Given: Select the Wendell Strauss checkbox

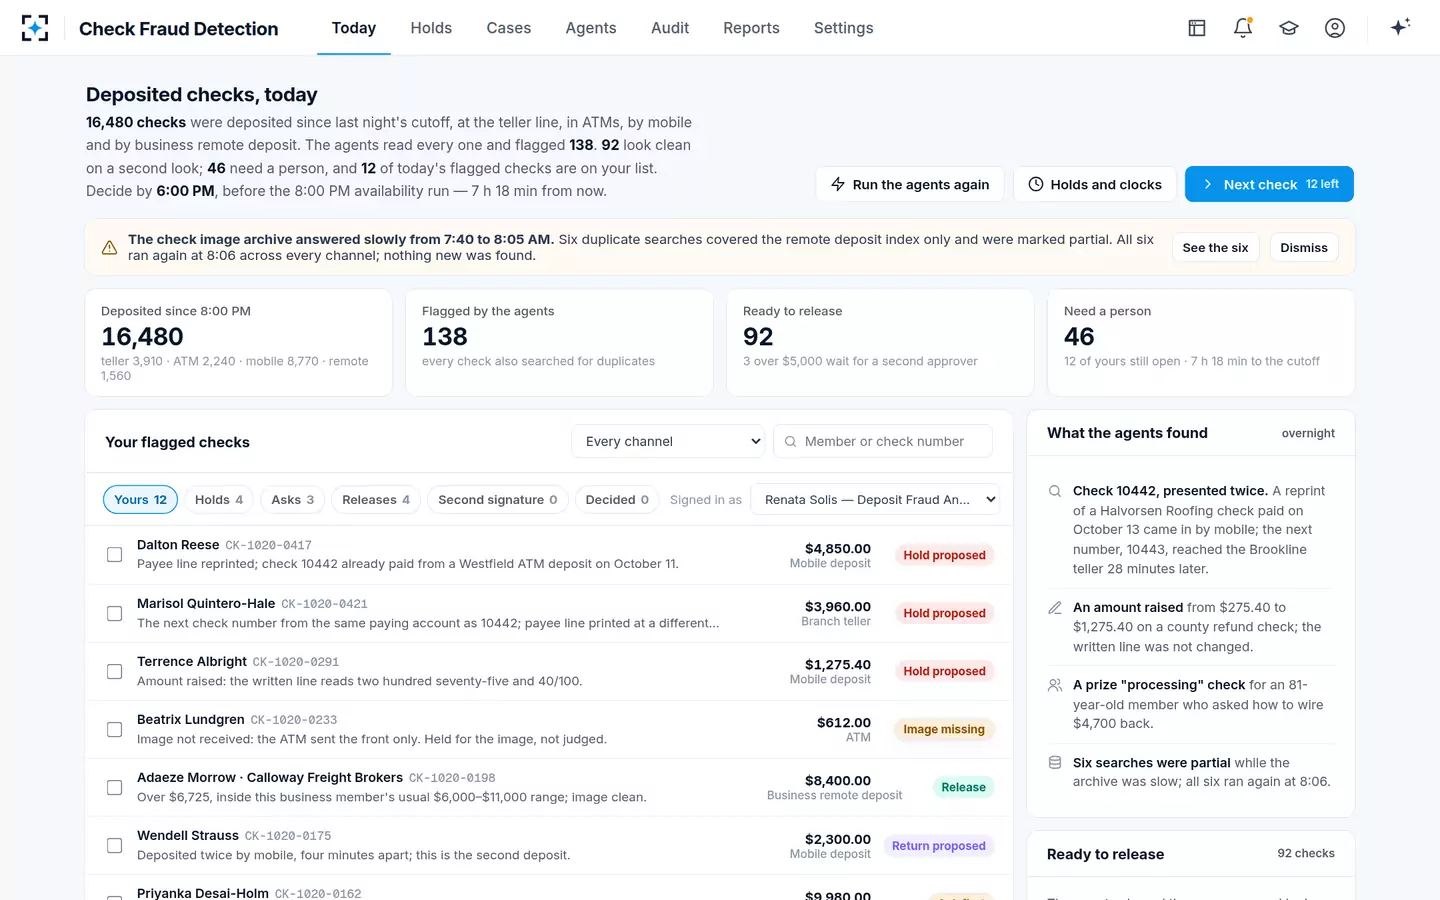Looking at the screenshot, I should (115, 845).
